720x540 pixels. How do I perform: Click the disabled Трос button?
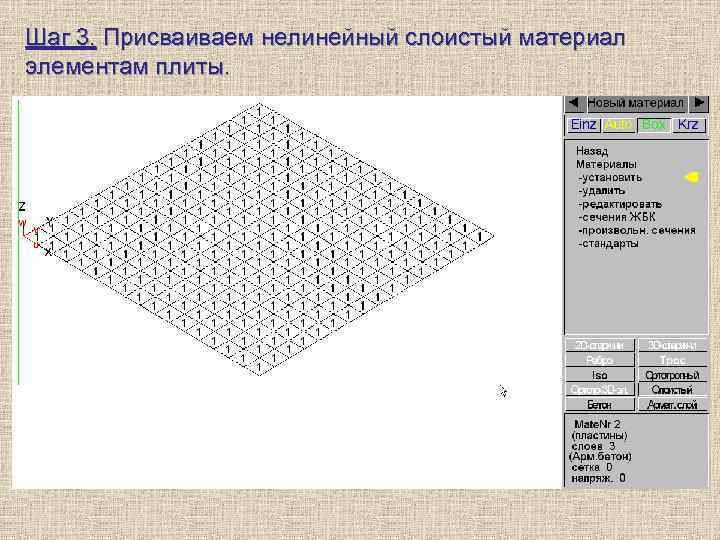pos(672,360)
